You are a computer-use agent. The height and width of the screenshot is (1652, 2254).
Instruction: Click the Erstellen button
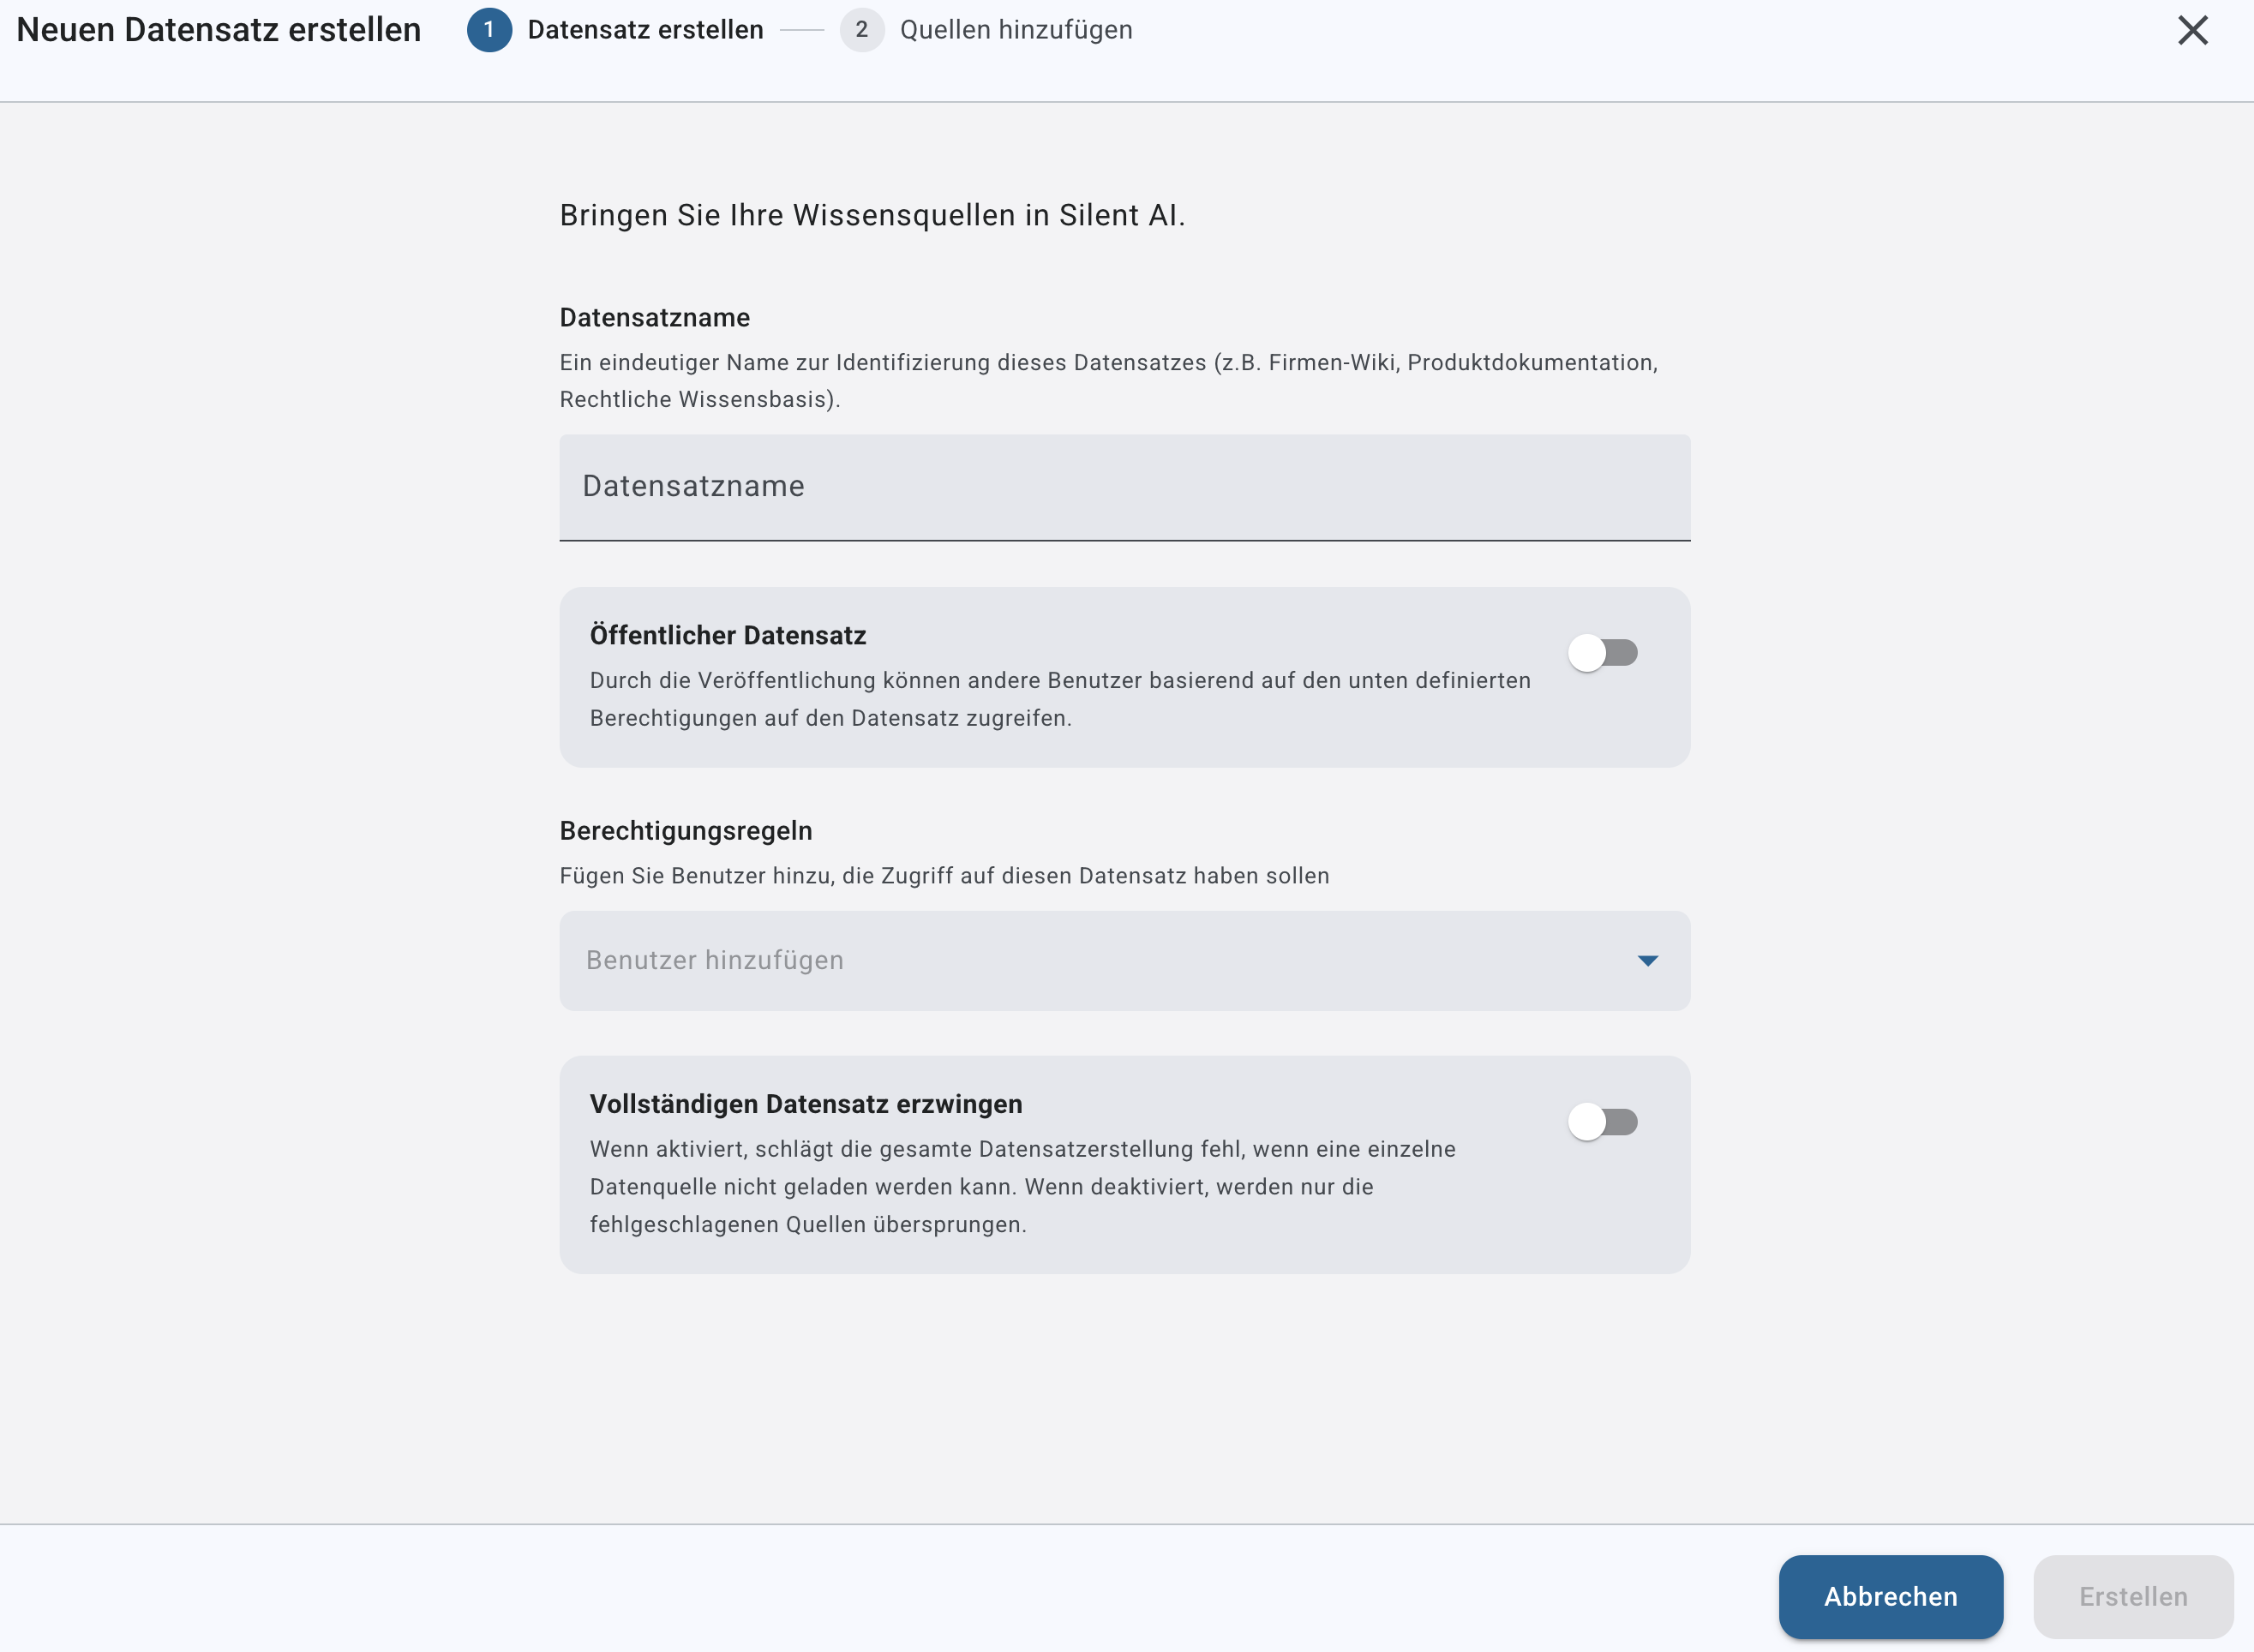point(2132,1596)
